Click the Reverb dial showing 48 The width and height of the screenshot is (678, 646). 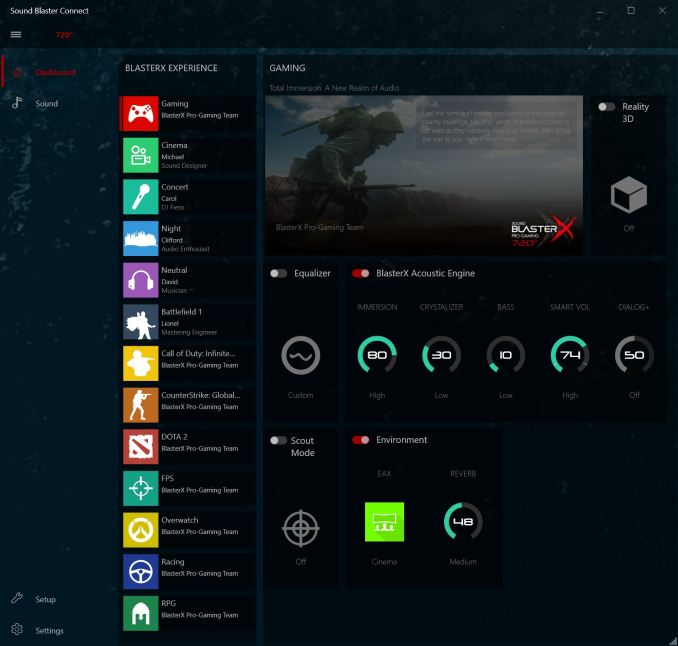(x=463, y=521)
